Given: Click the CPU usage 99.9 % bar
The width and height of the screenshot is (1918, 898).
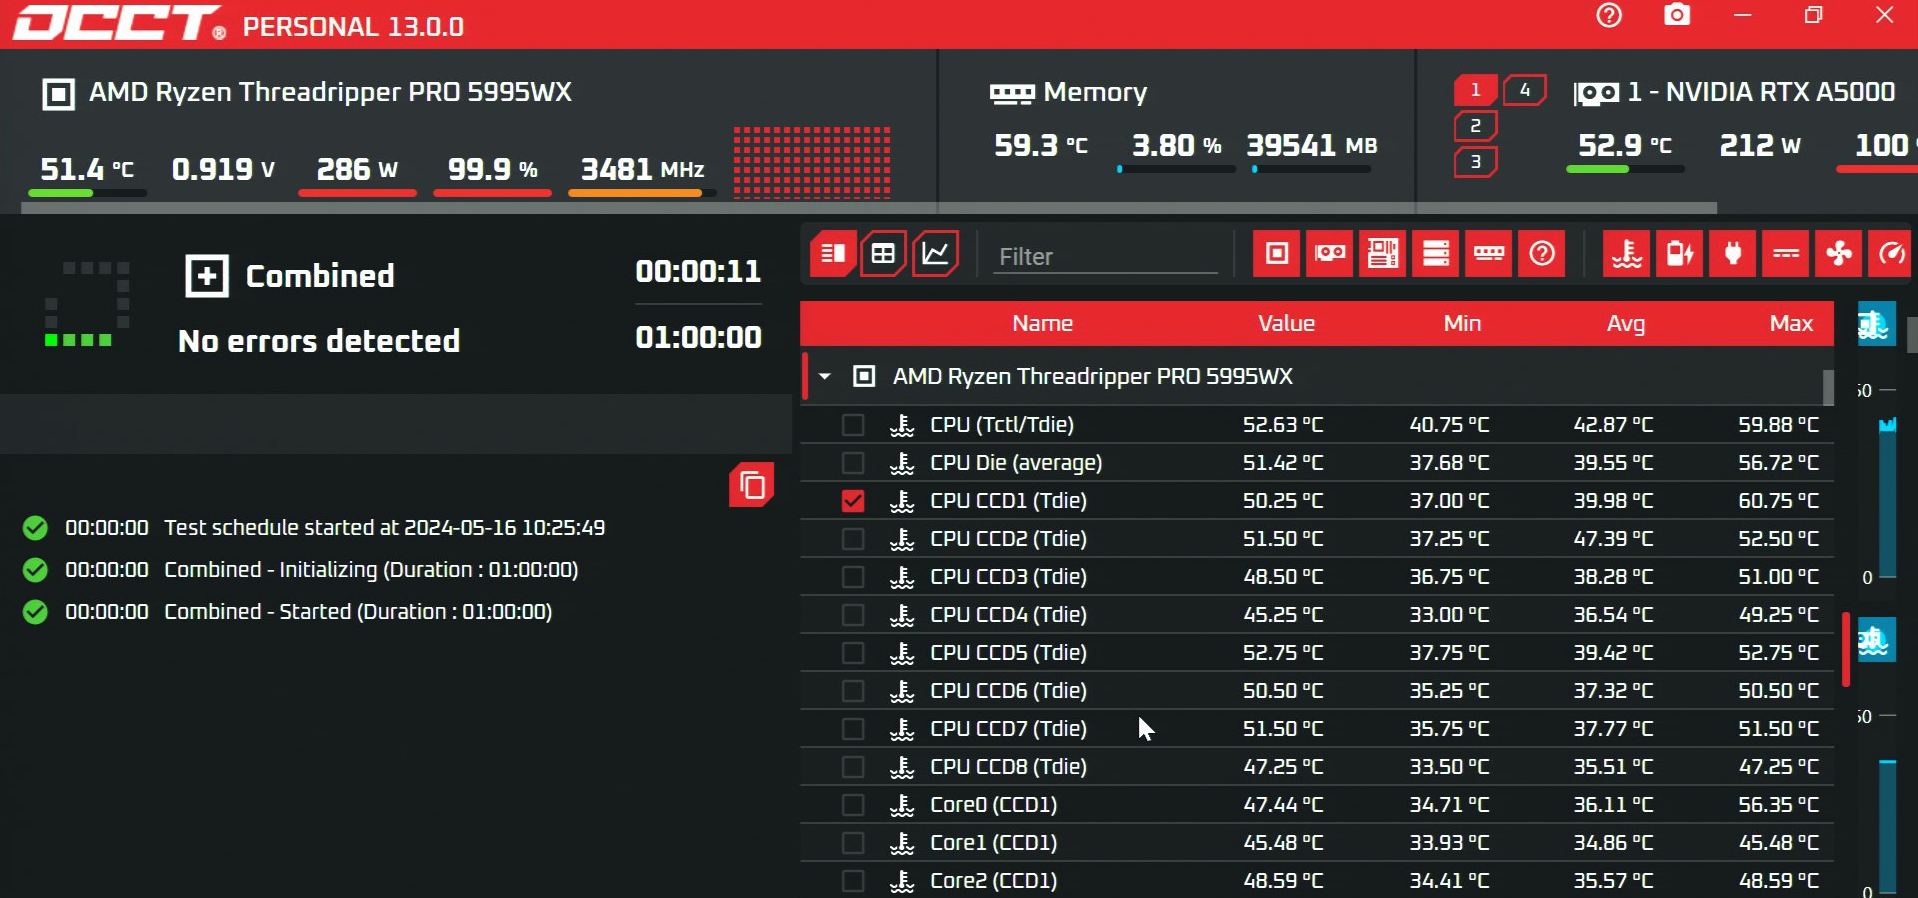Looking at the screenshot, I should (492, 193).
